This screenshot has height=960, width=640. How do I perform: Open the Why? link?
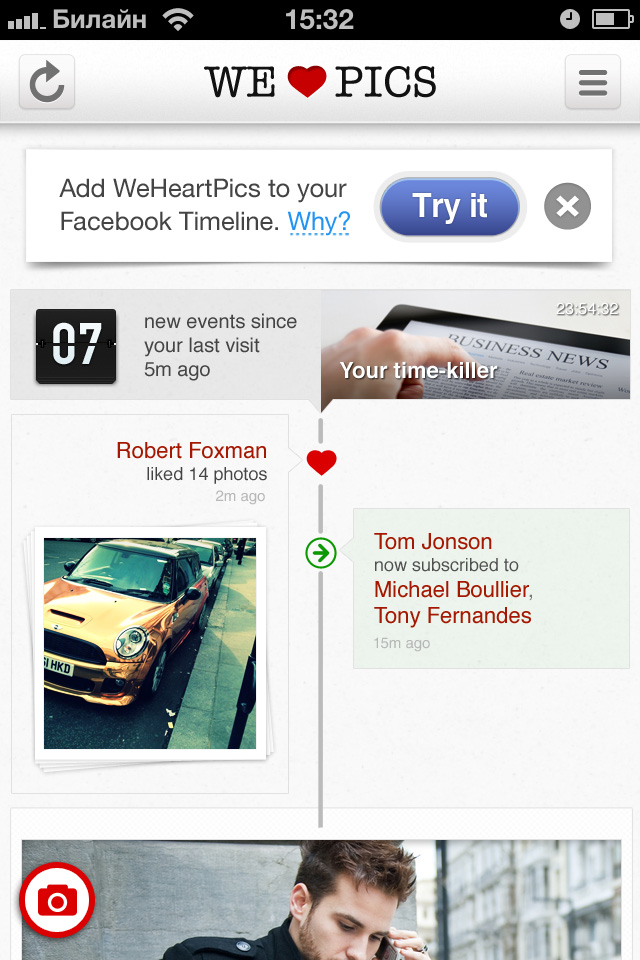click(x=319, y=221)
